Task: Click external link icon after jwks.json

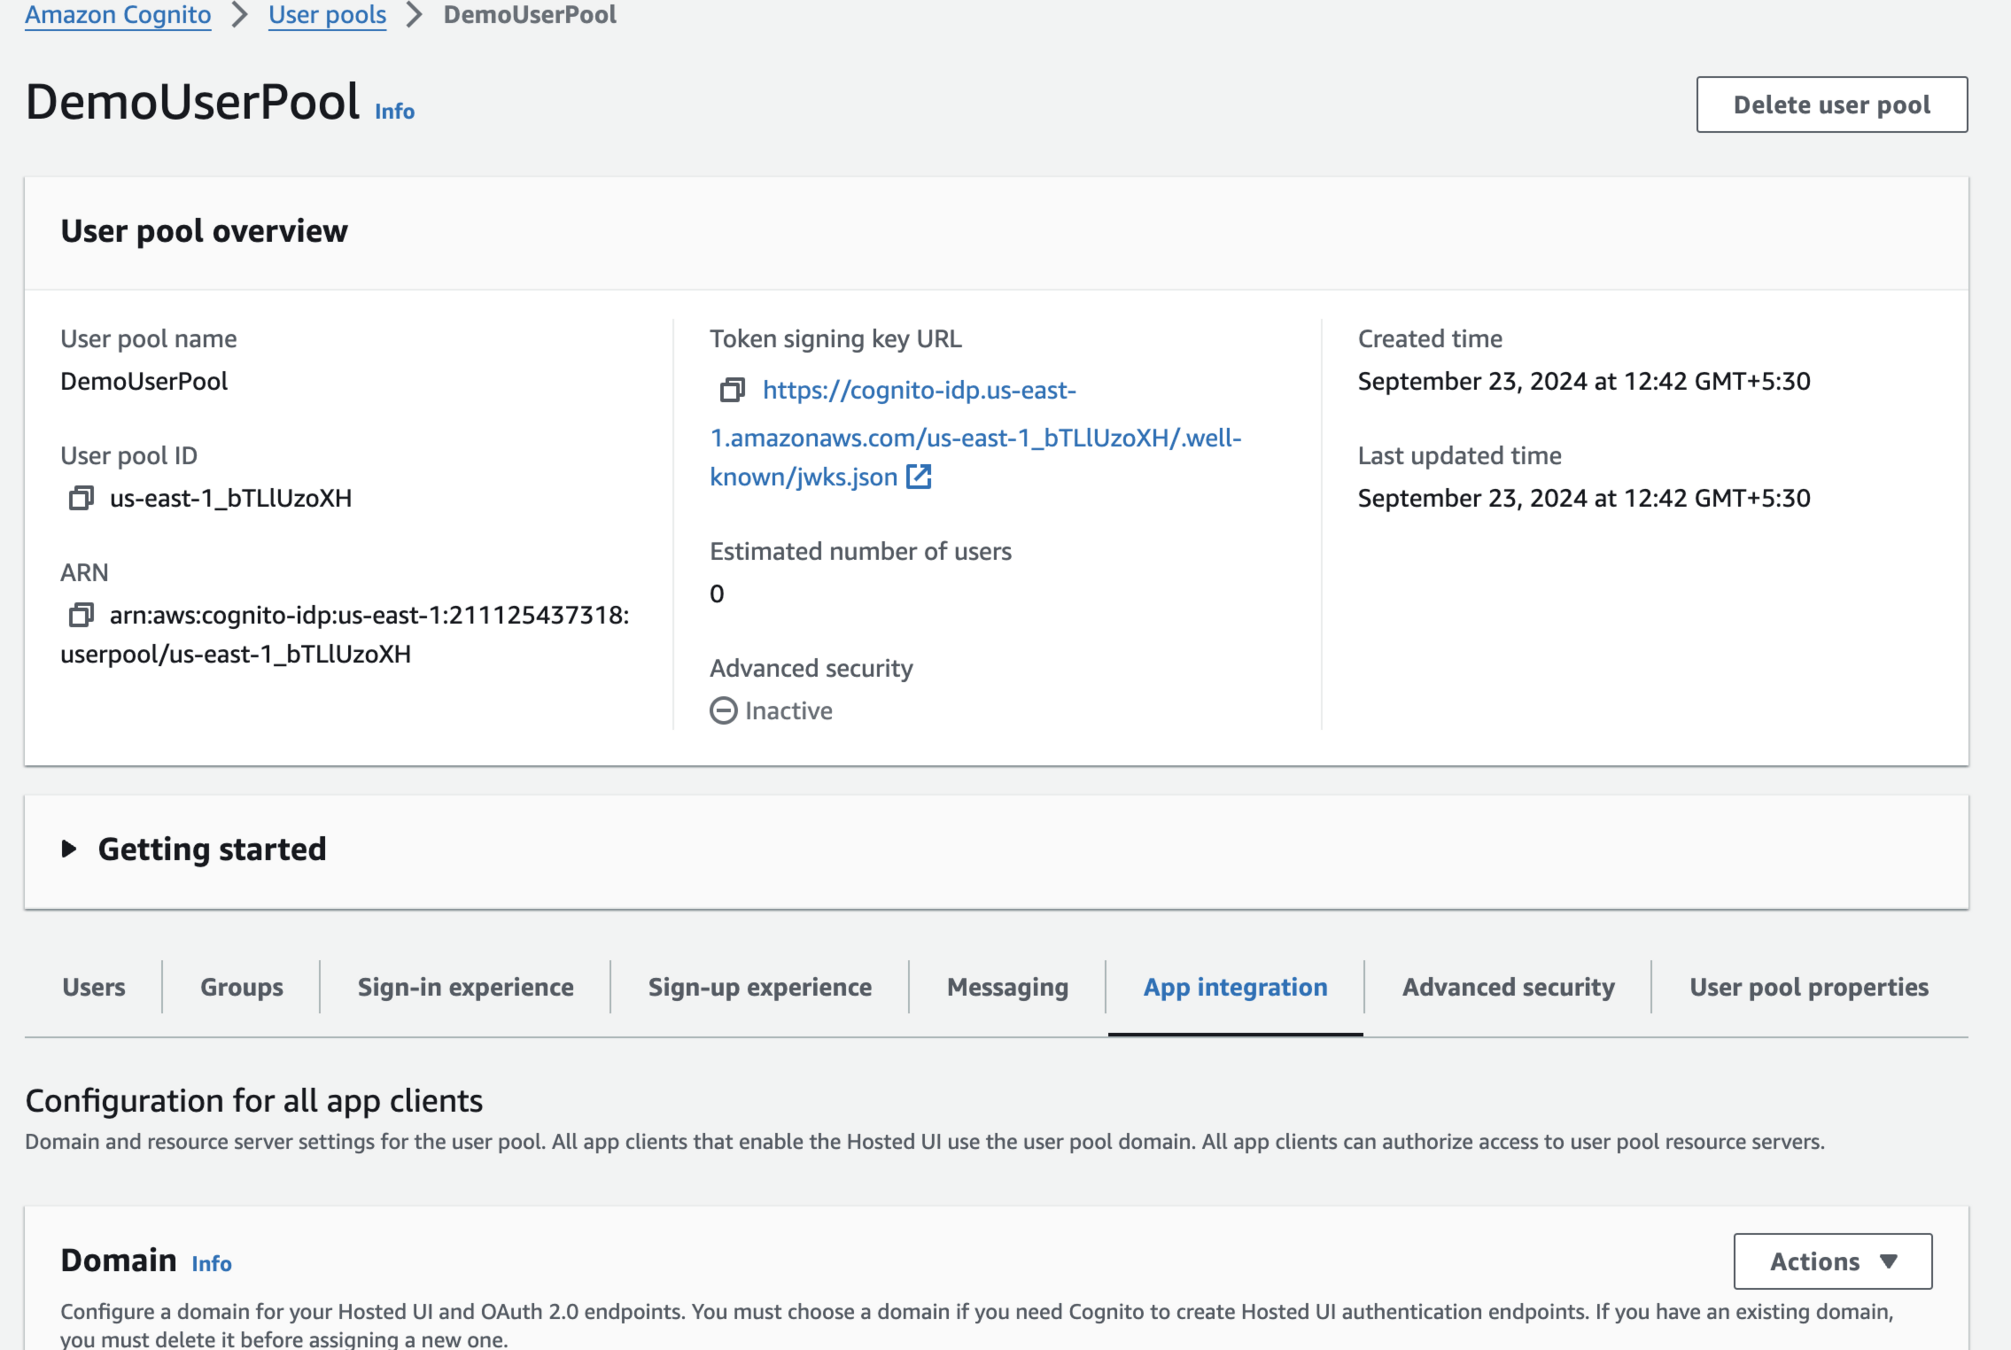Action: 919,477
